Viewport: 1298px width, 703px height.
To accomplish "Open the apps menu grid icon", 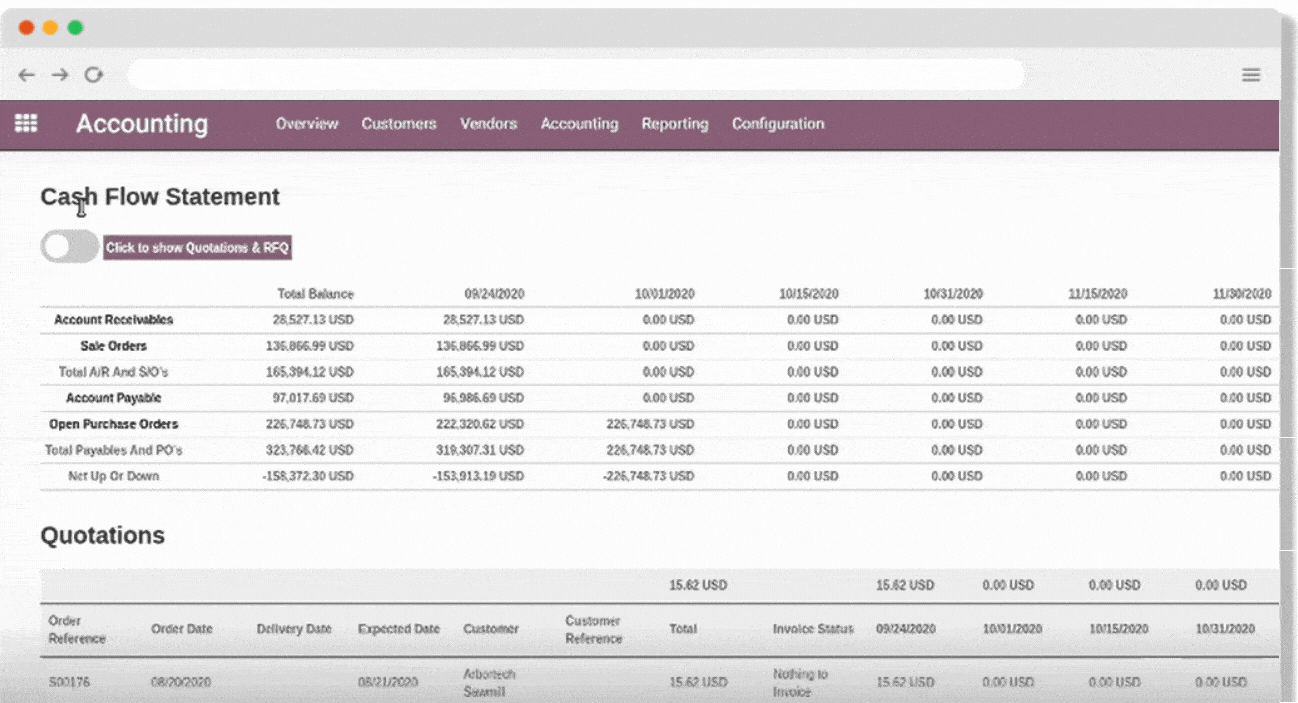I will [26, 123].
